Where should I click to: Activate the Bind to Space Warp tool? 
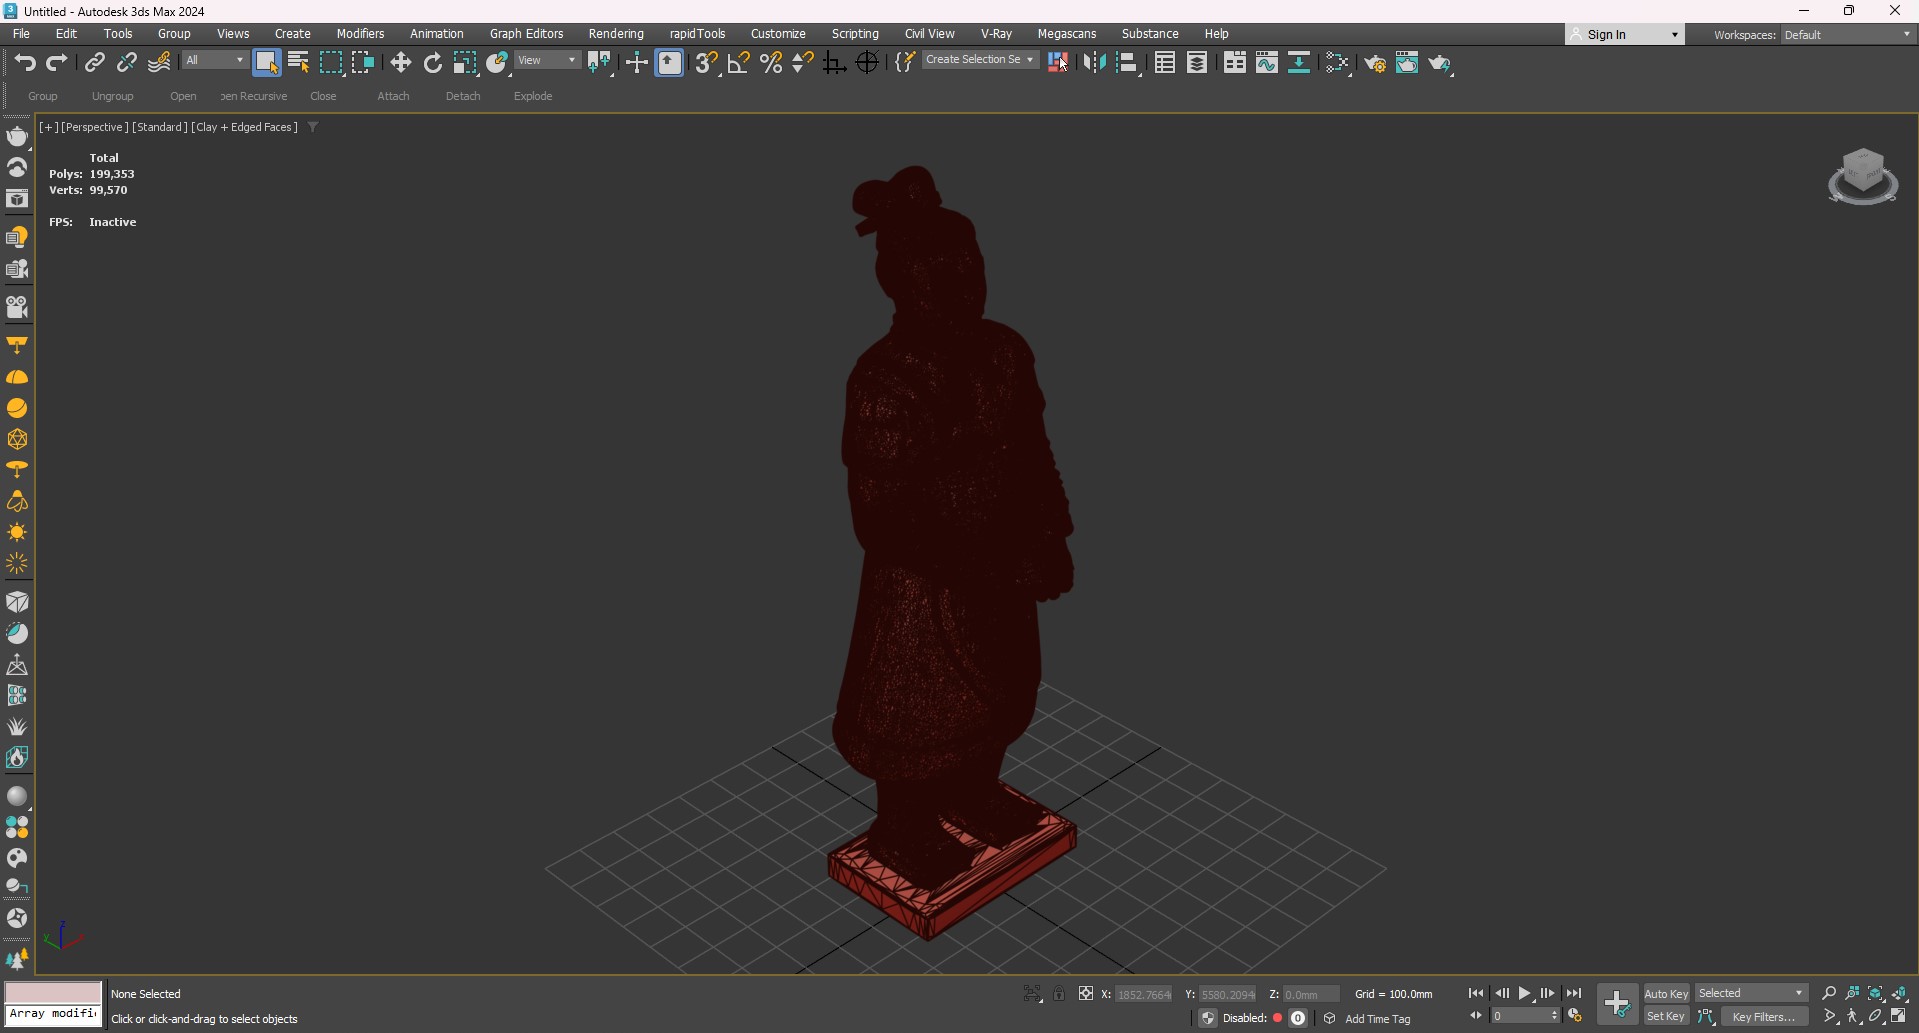click(159, 63)
